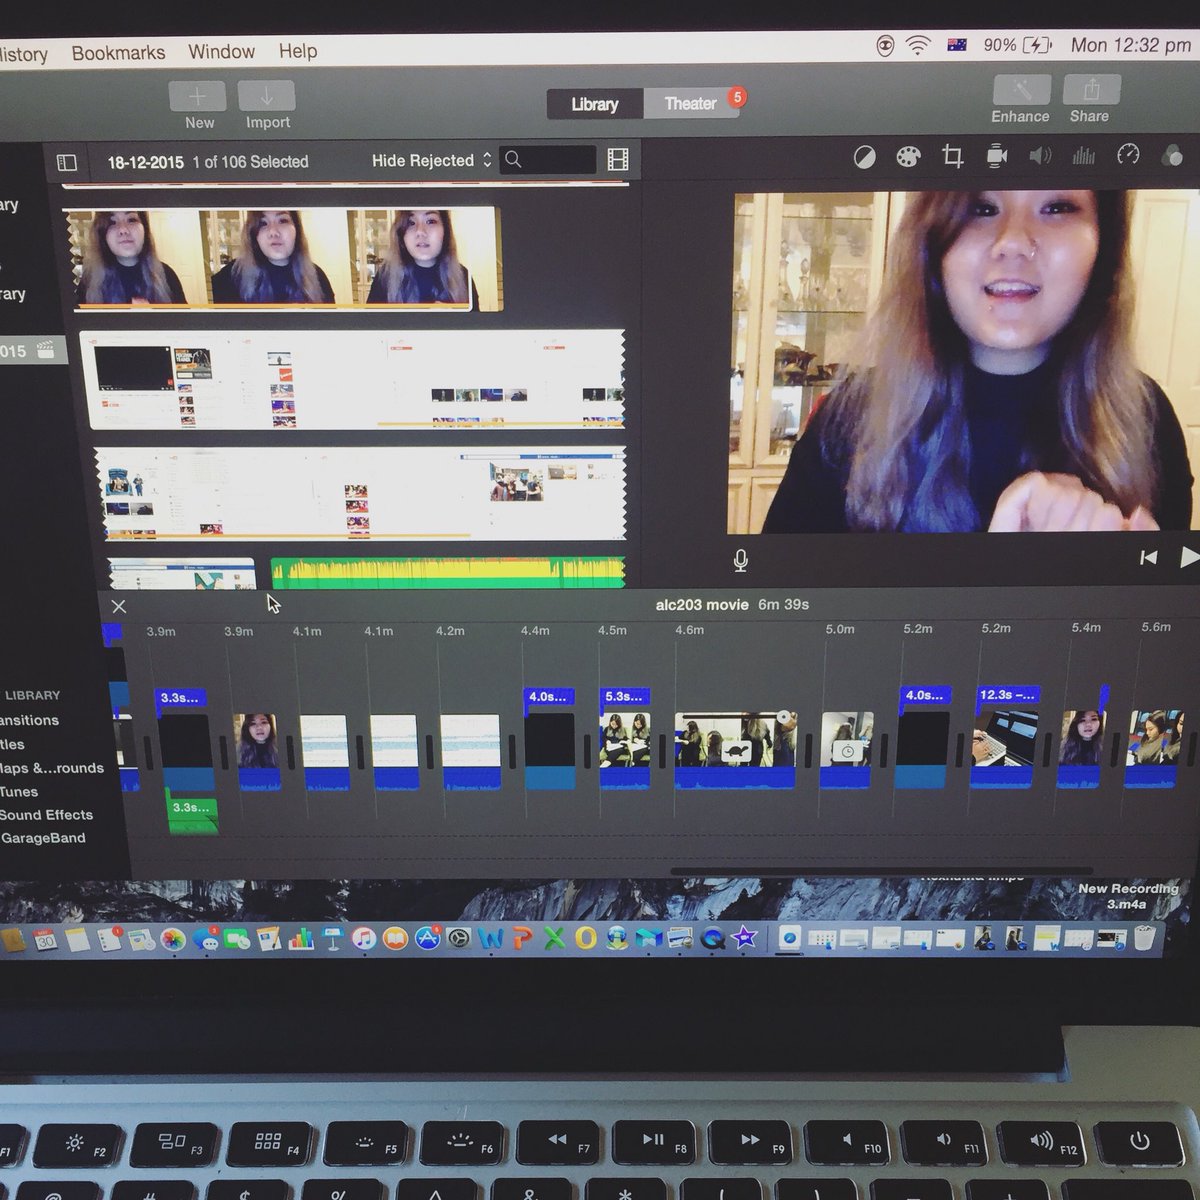
Task: Play the video in the viewer
Action: click(x=1189, y=557)
